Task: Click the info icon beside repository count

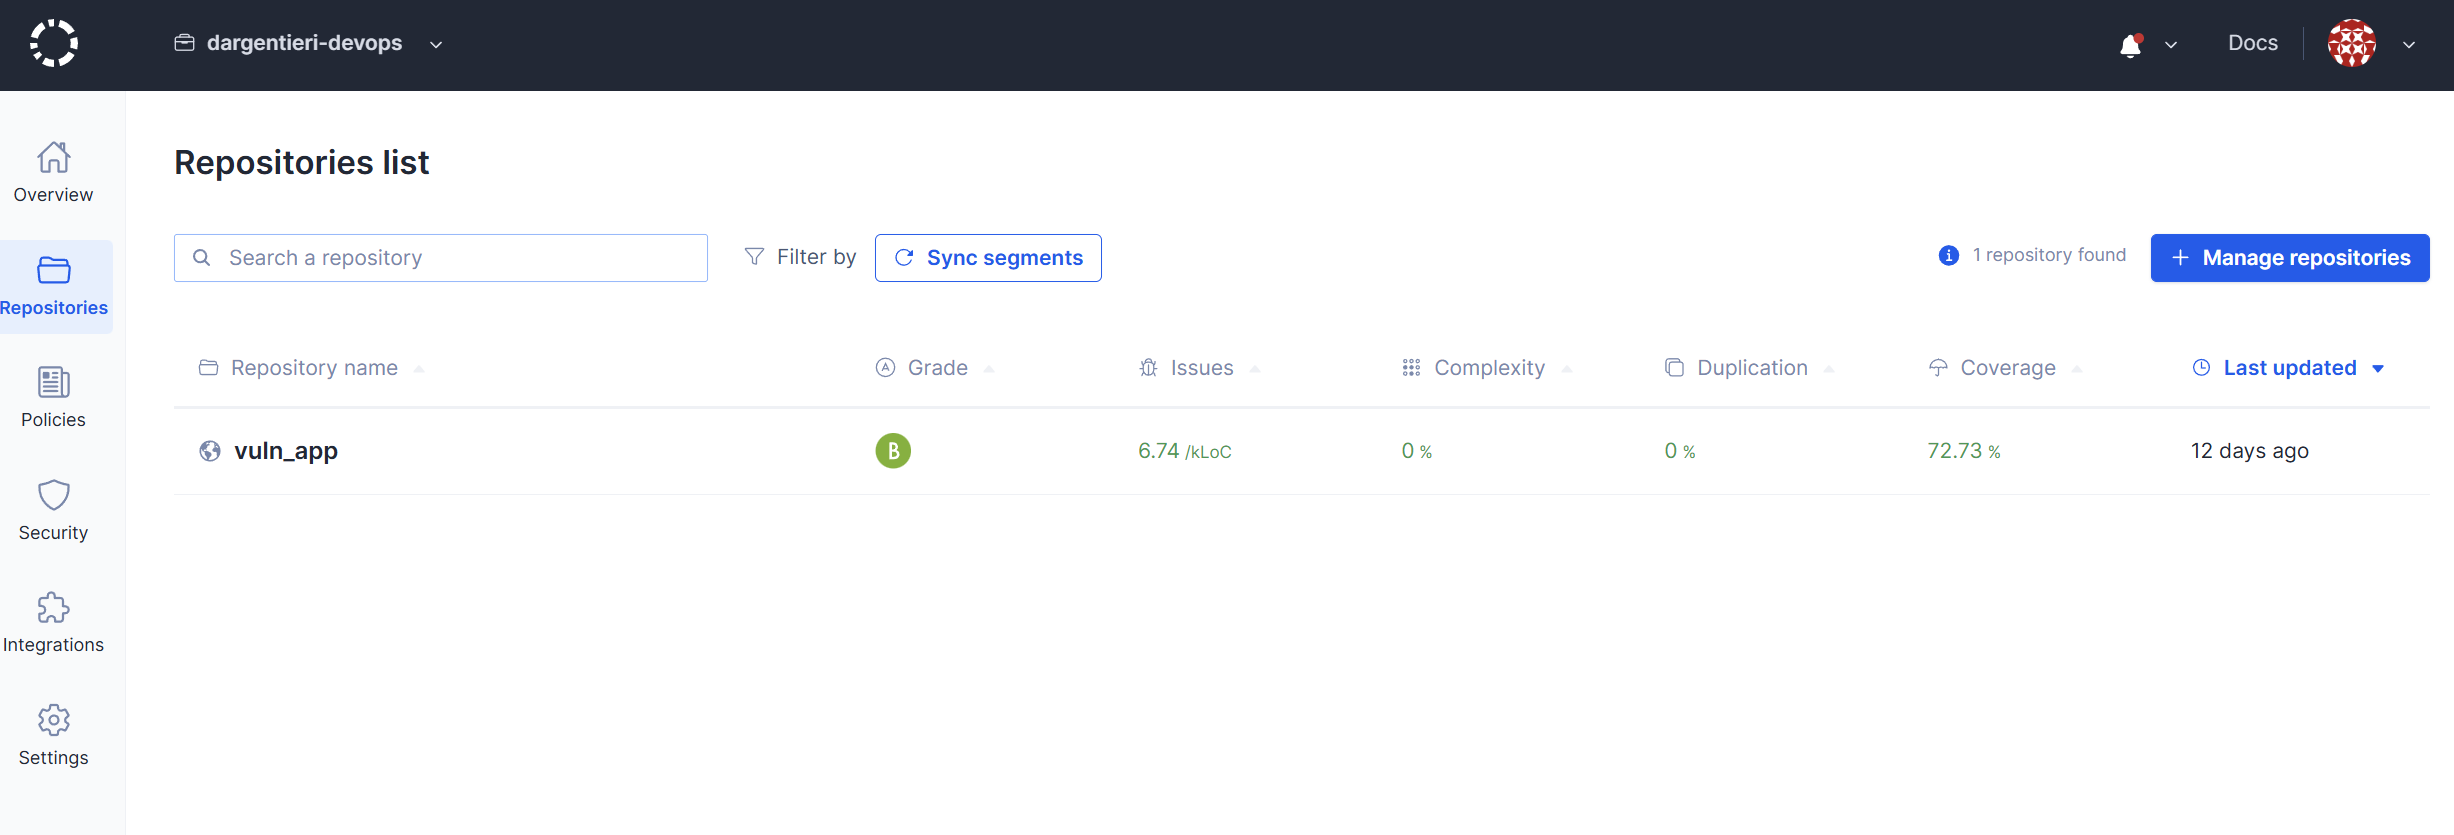Action: click(x=1948, y=256)
